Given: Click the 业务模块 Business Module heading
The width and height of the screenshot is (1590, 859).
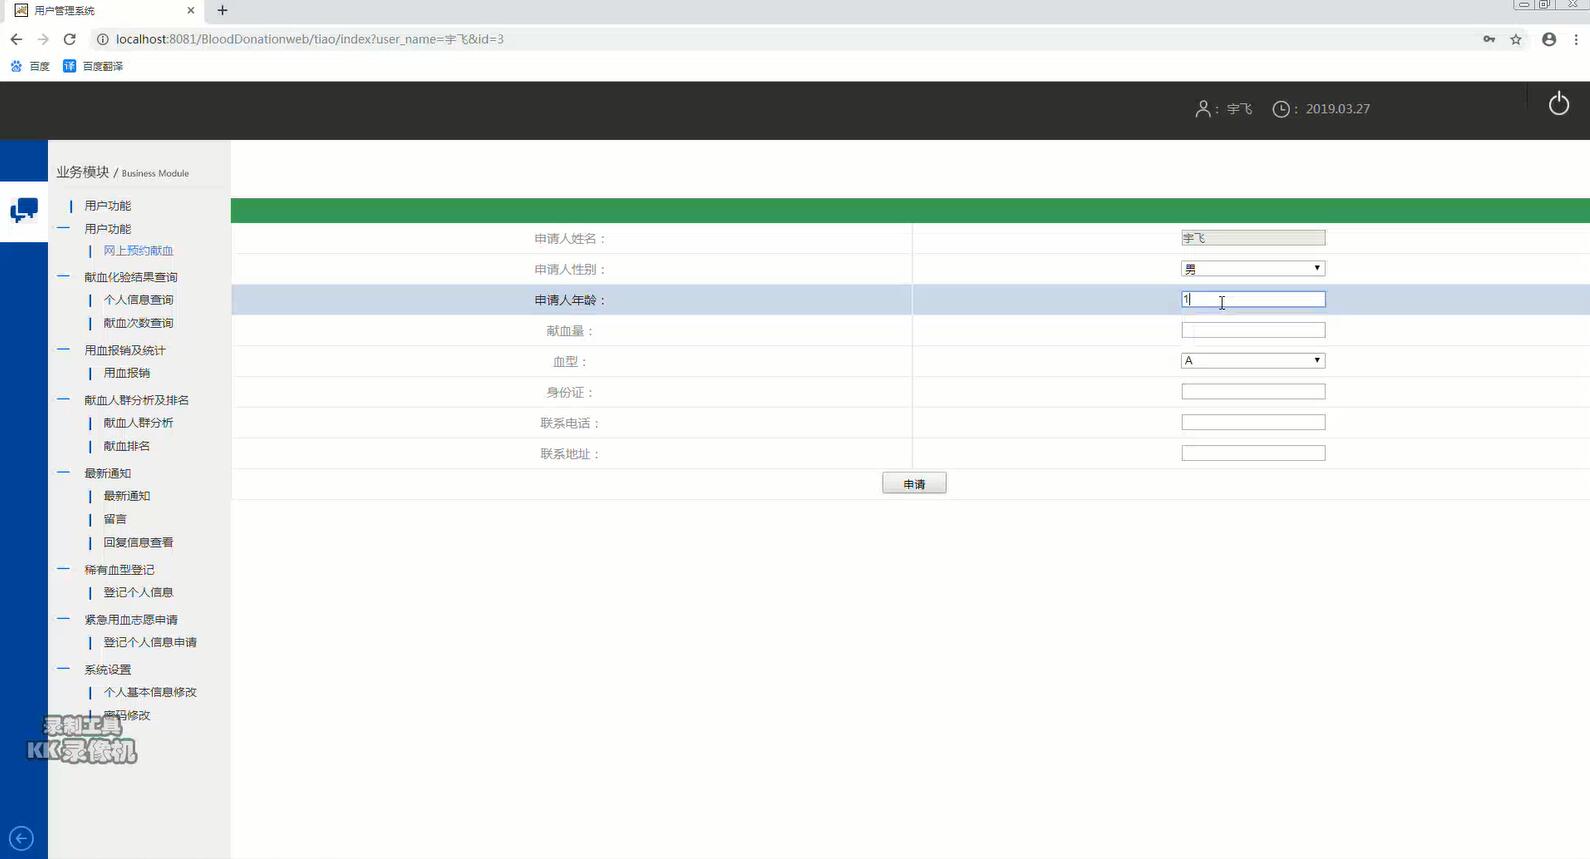Looking at the screenshot, I should [122, 172].
